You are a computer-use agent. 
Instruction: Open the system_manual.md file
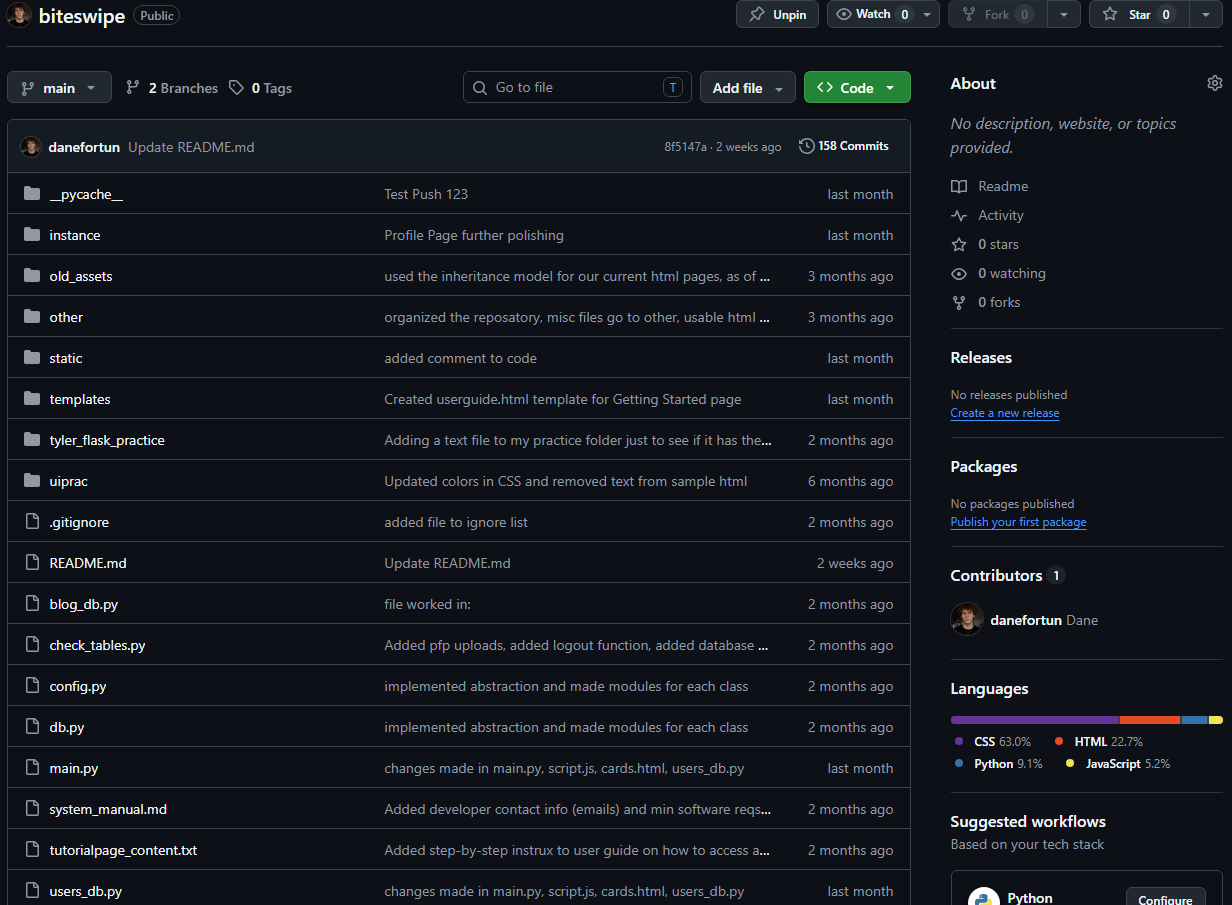(108, 809)
